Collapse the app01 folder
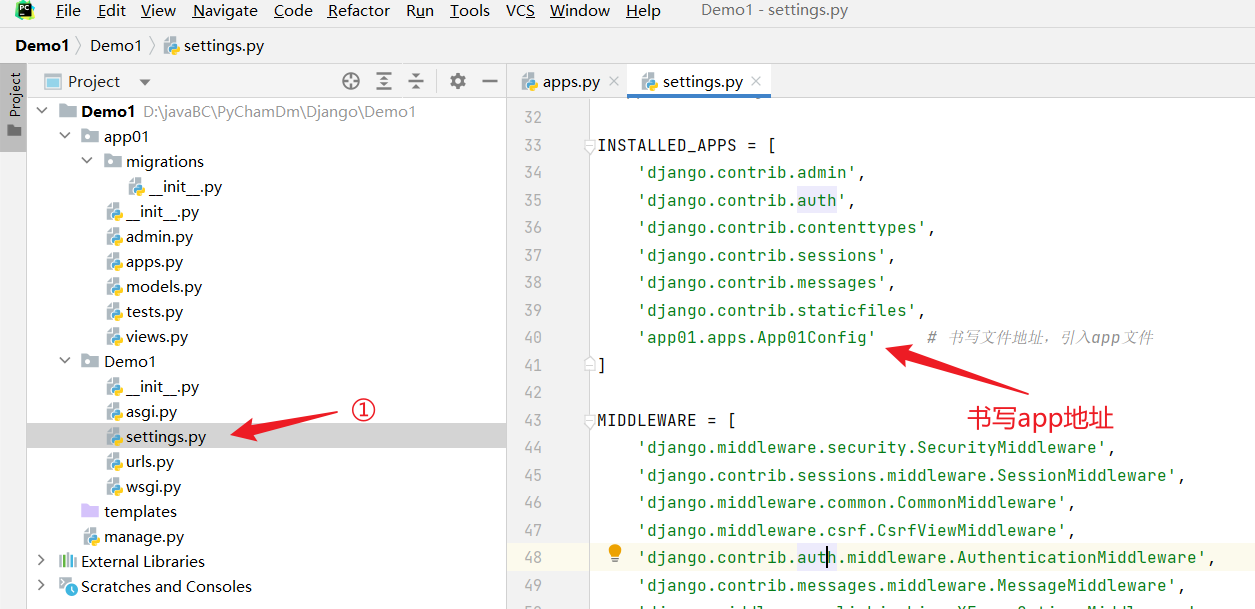This screenshot has width=1255, height=609. pos(64,136)
